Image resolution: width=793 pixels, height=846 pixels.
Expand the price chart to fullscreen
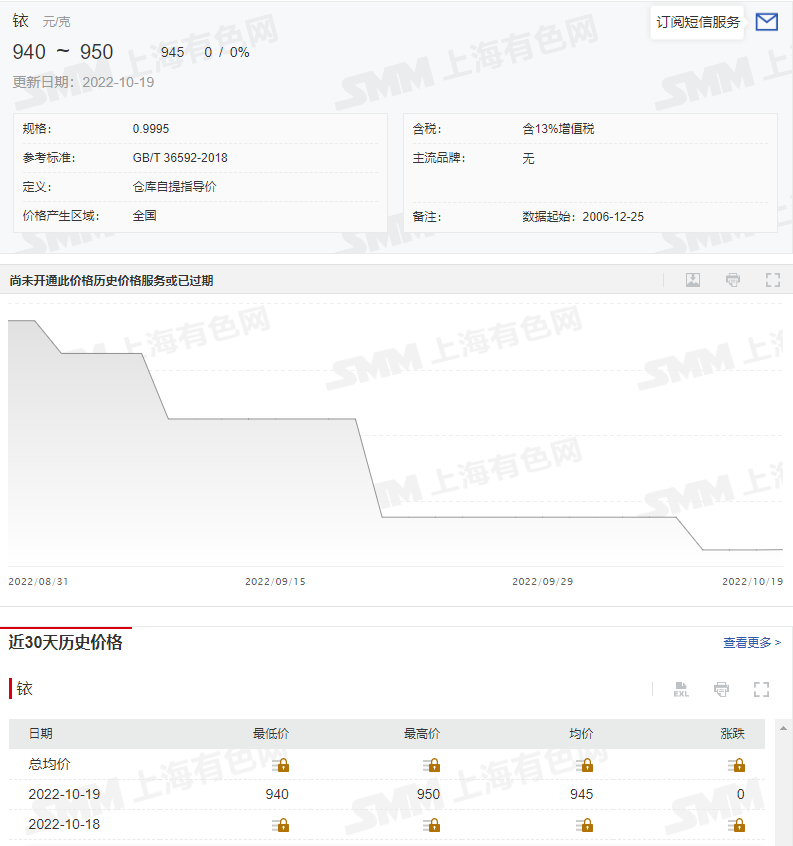click(x=772, y=280)
